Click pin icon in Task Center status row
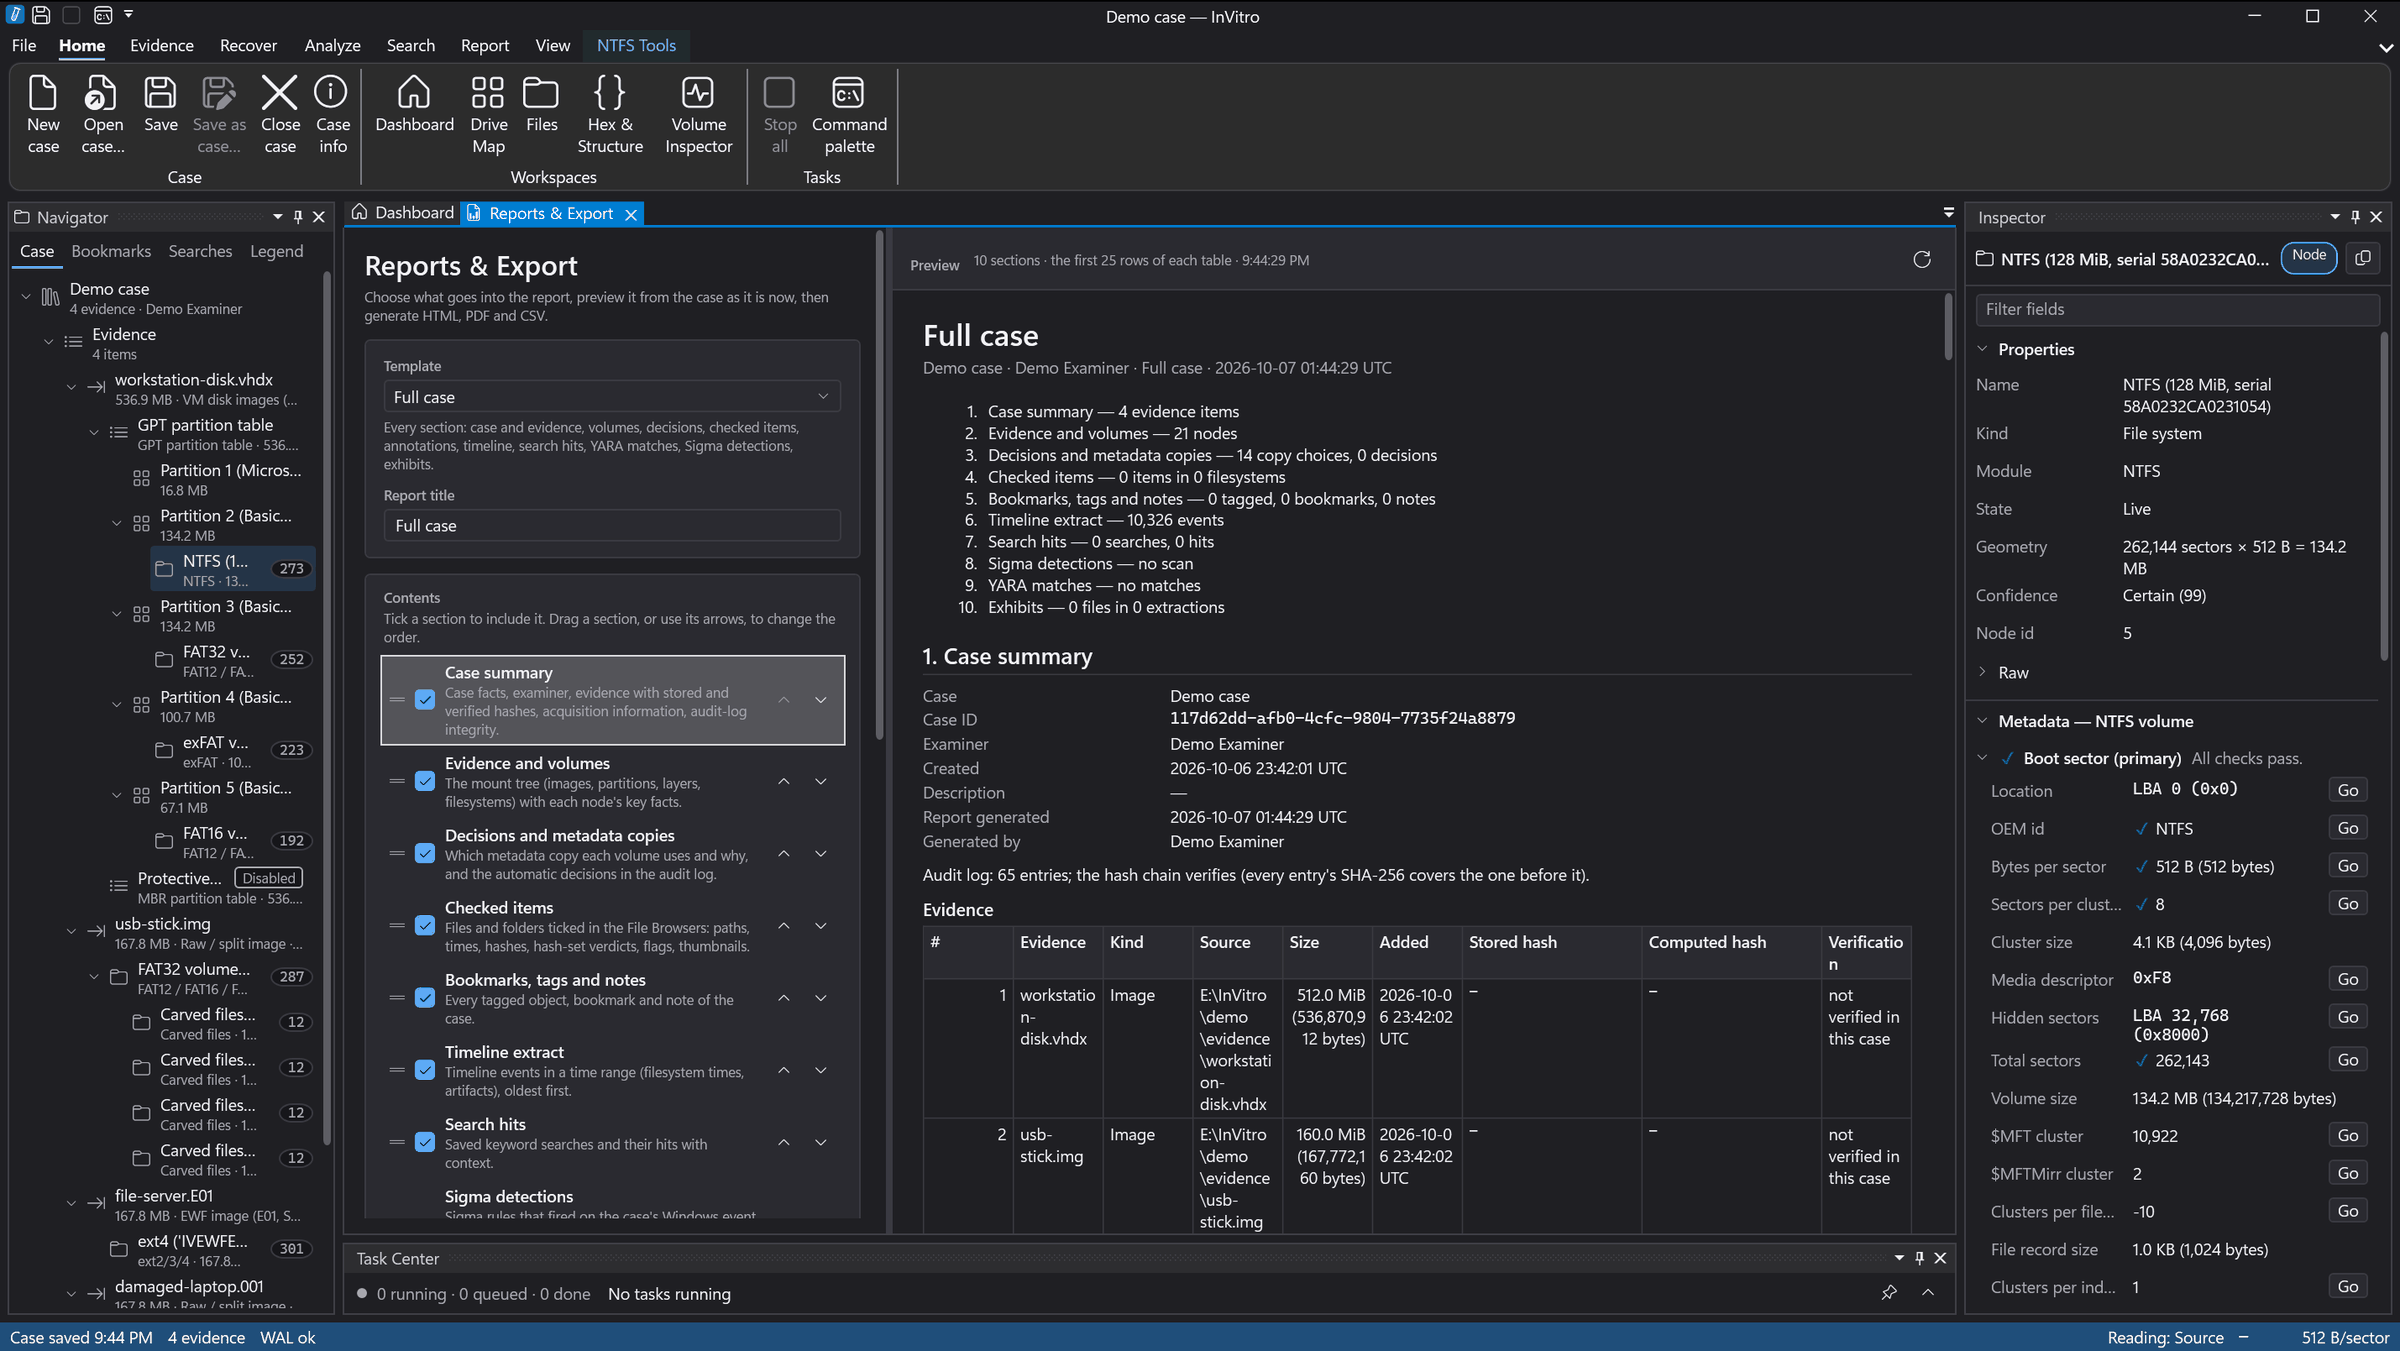This screenshot has width=2400, height=1351. click(x=1888, y=1293)
